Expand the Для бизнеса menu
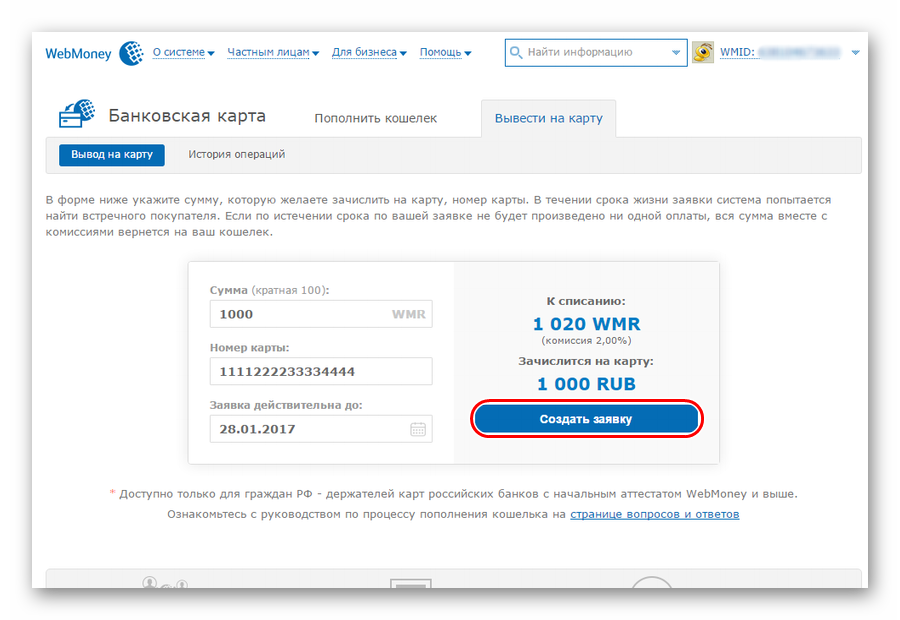The image size is (900, 620). tap(368, 52)
